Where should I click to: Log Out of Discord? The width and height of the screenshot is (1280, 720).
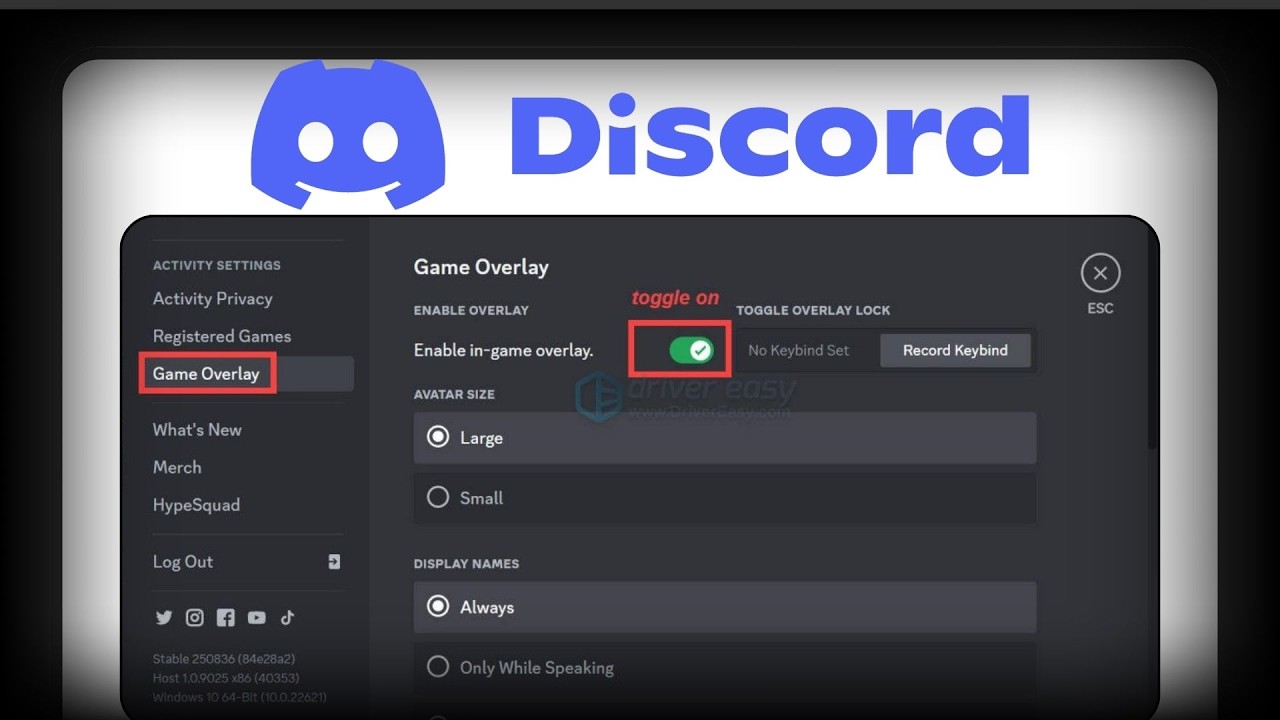(x=246, y=562)
